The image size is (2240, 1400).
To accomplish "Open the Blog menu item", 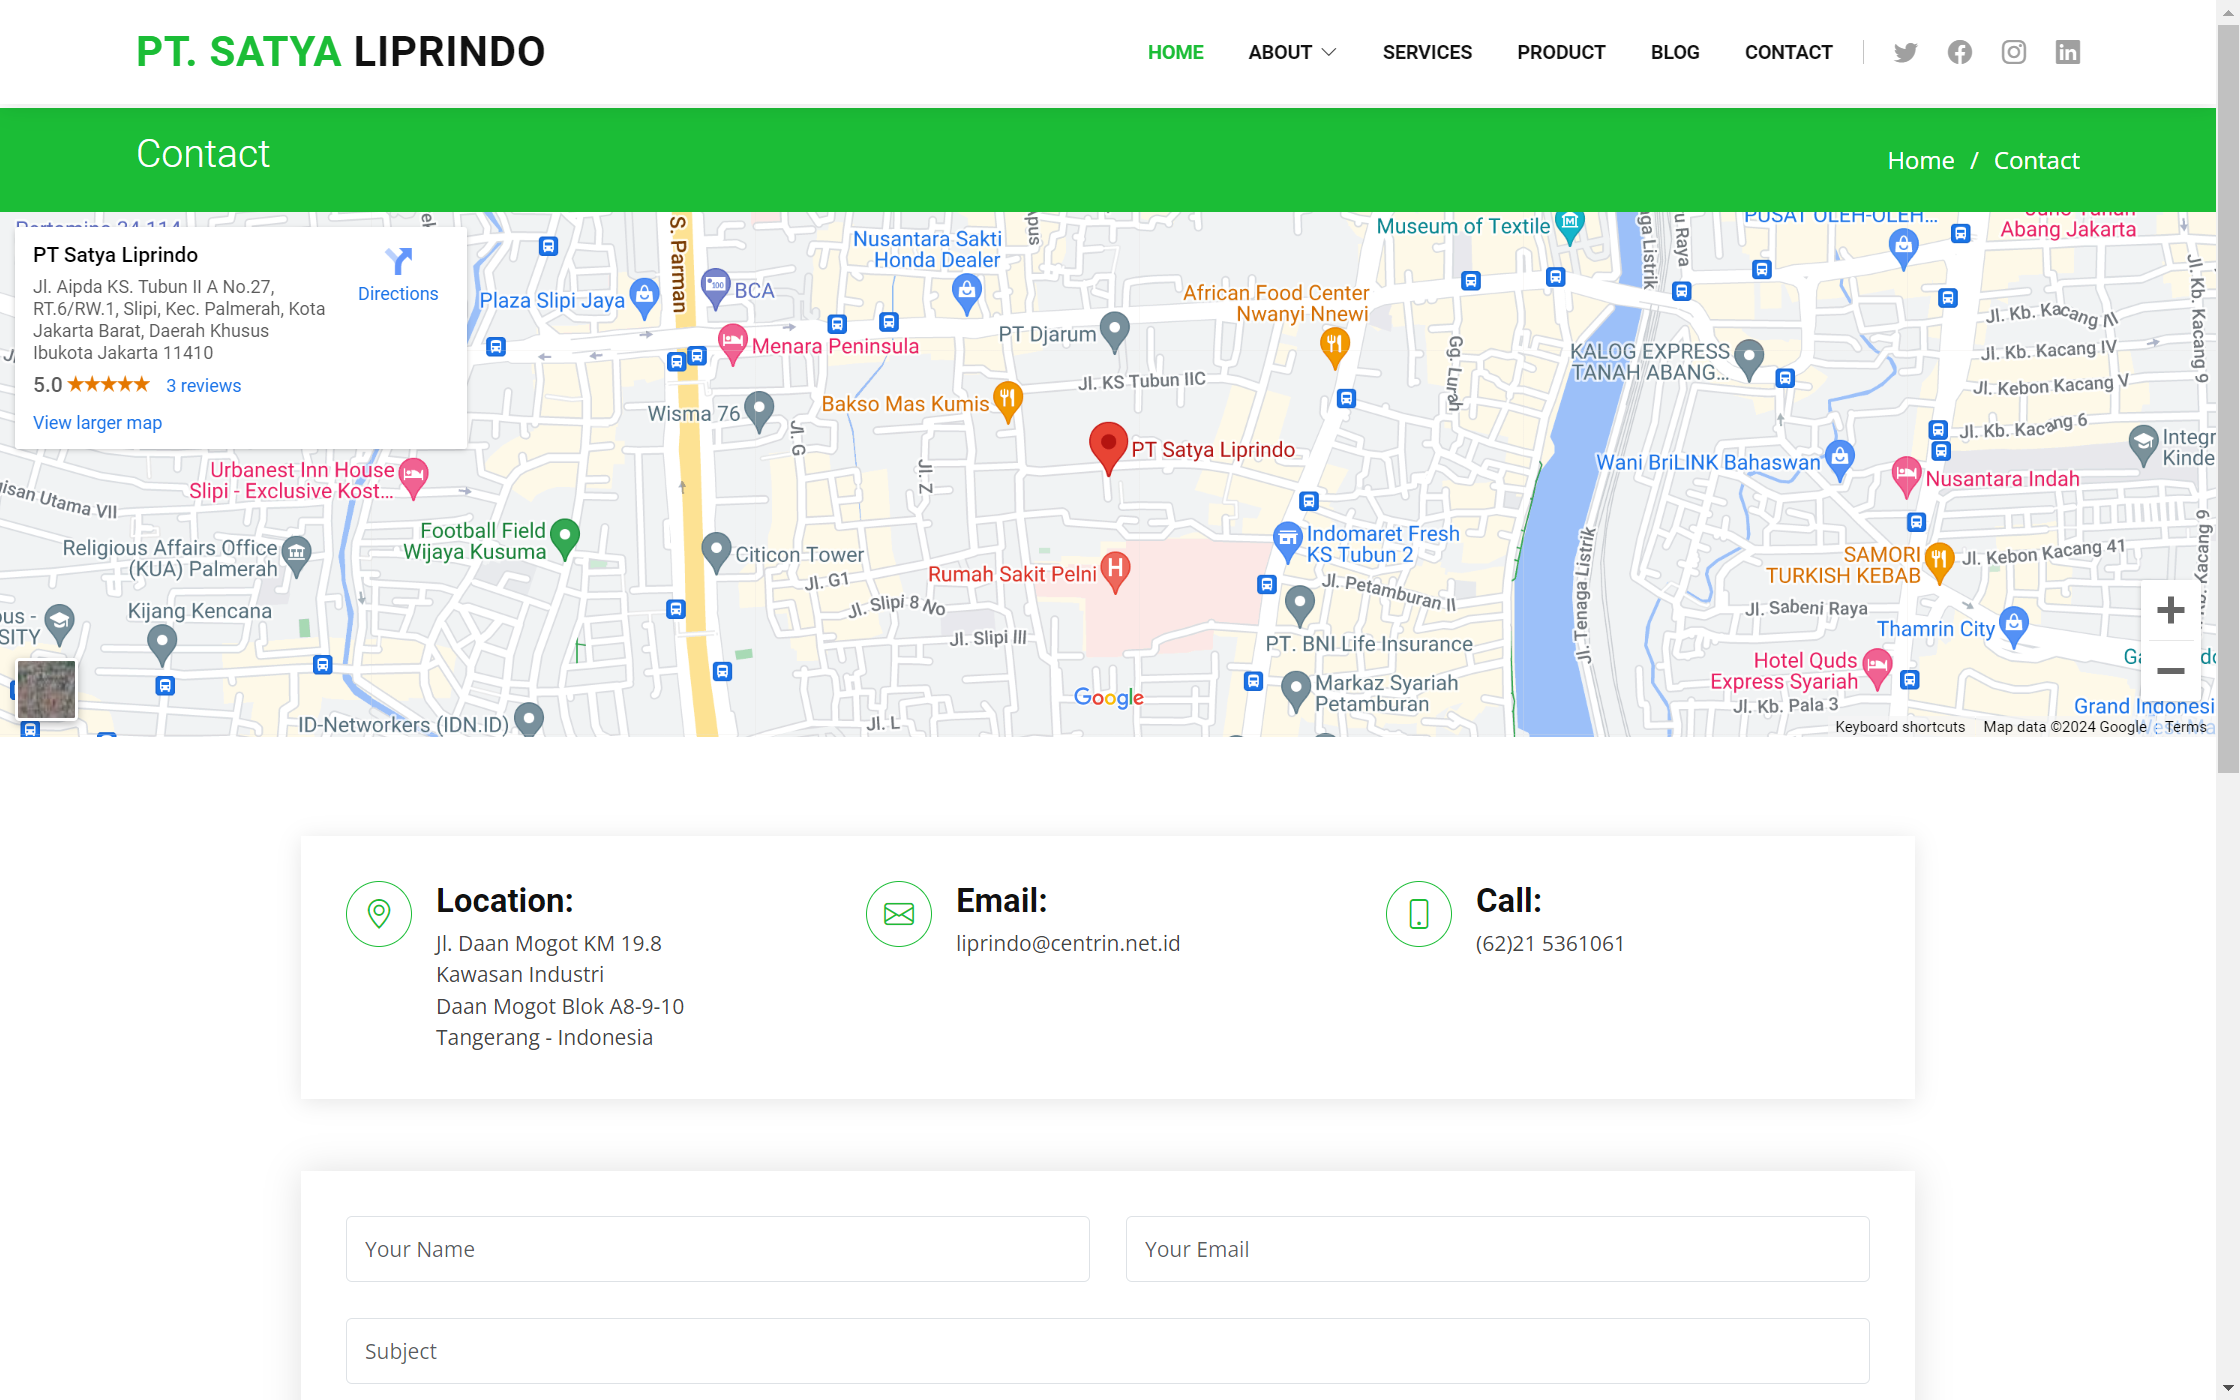I will (1675, 52).
